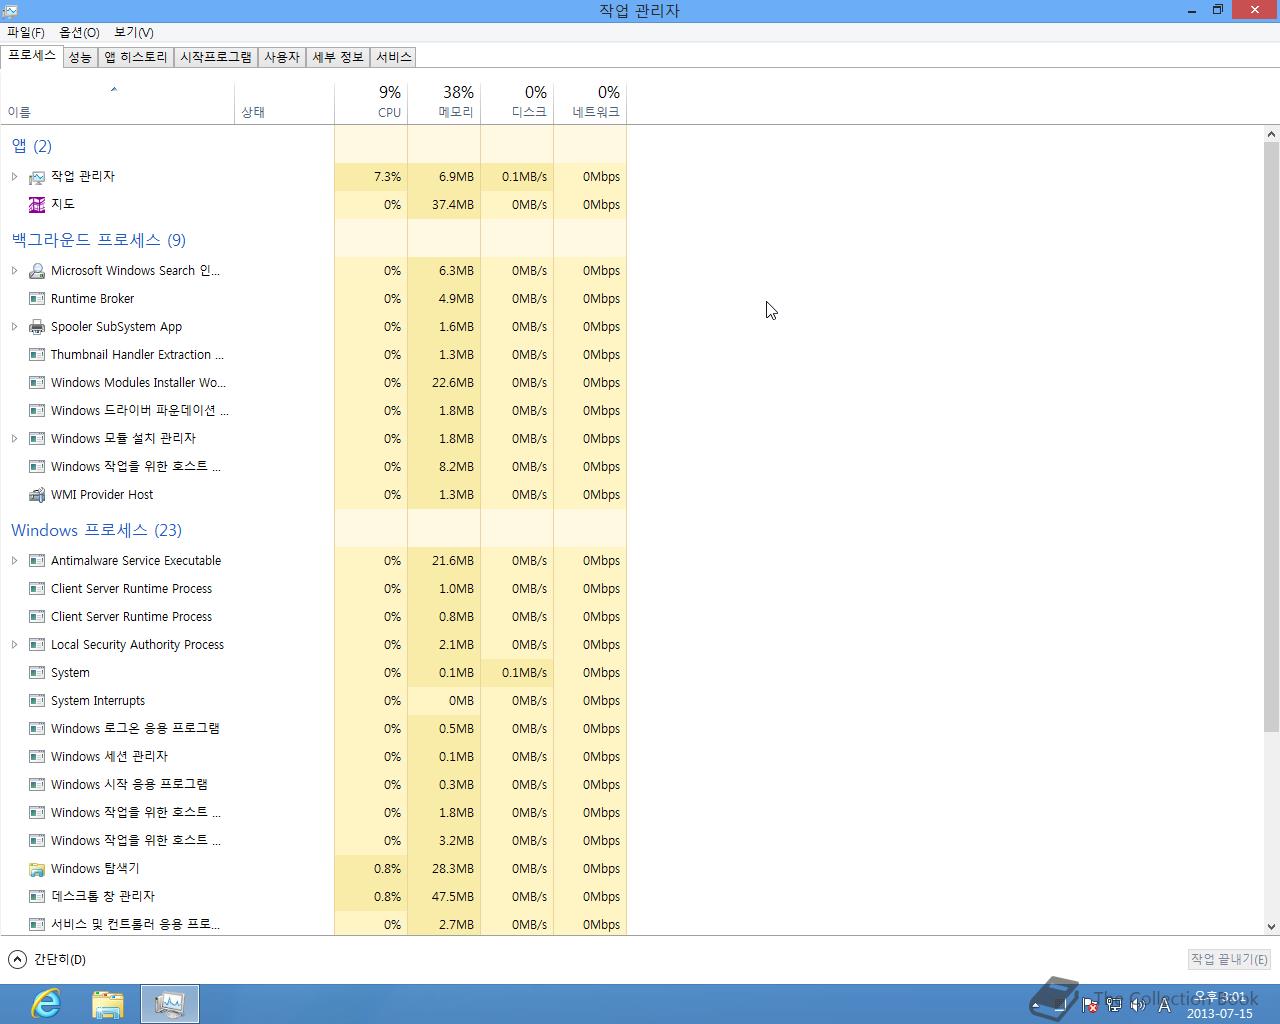
Task: Click the Windows Modules Installer icon
Action: click(x=37, y=382)
